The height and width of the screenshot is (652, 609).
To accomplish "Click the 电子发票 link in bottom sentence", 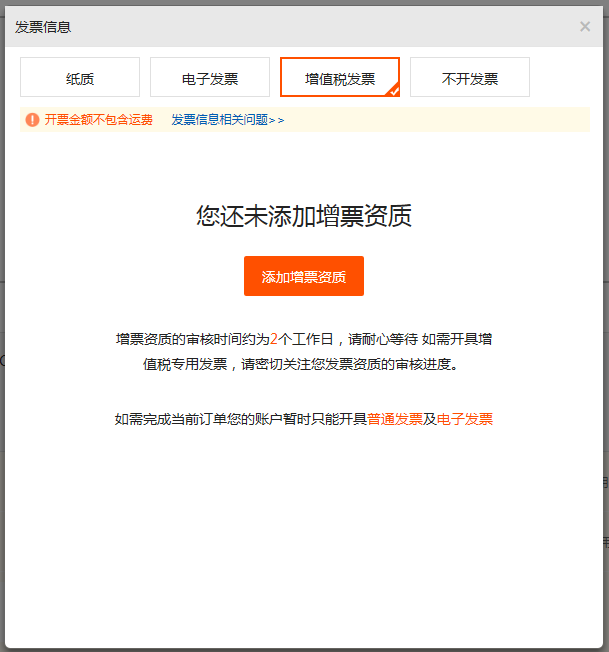I will 465,420.
